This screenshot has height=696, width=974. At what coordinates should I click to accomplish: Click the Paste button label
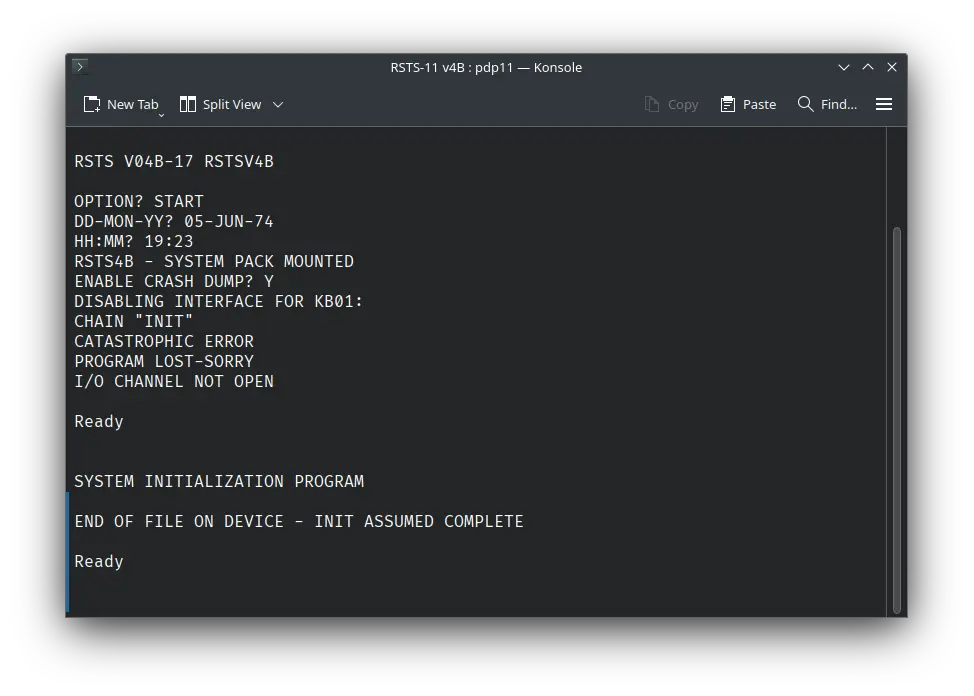(x=758, y=103)
